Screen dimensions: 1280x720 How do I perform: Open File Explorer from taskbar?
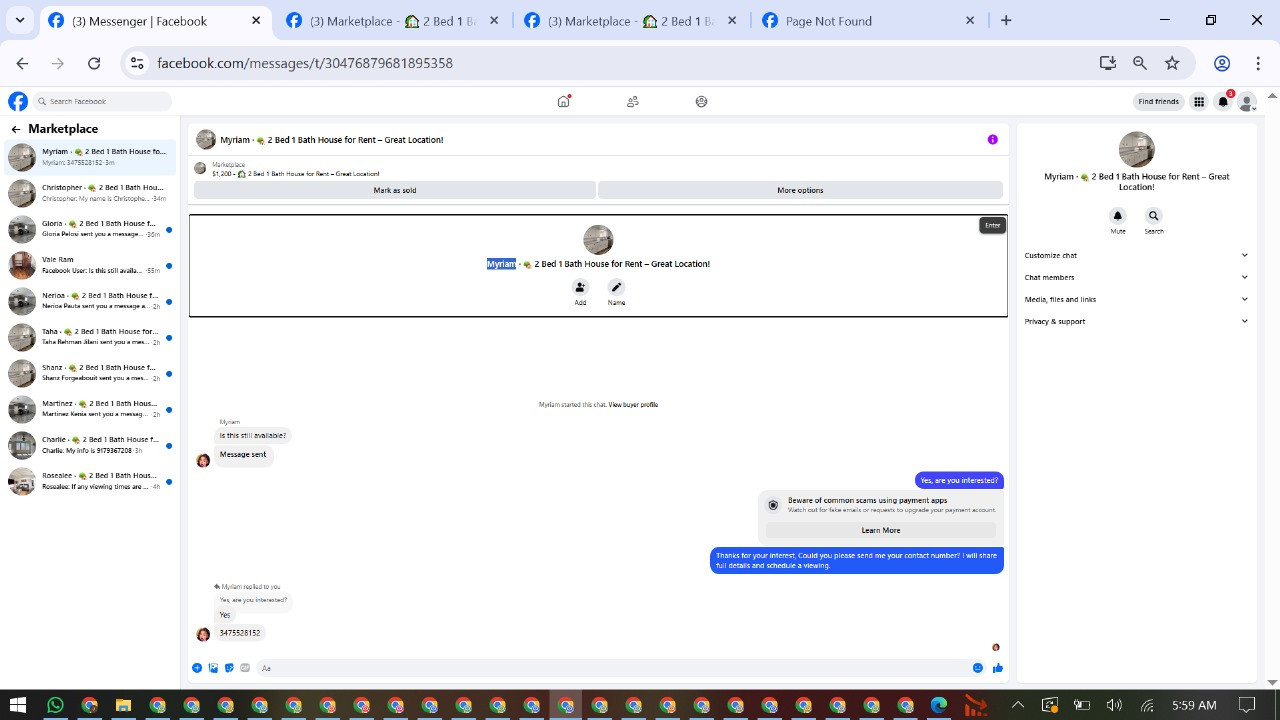[123, 705]
